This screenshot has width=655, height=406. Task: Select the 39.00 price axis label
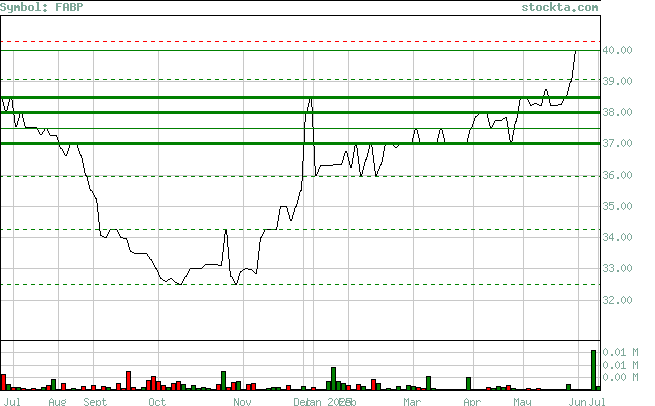[617, 81]
